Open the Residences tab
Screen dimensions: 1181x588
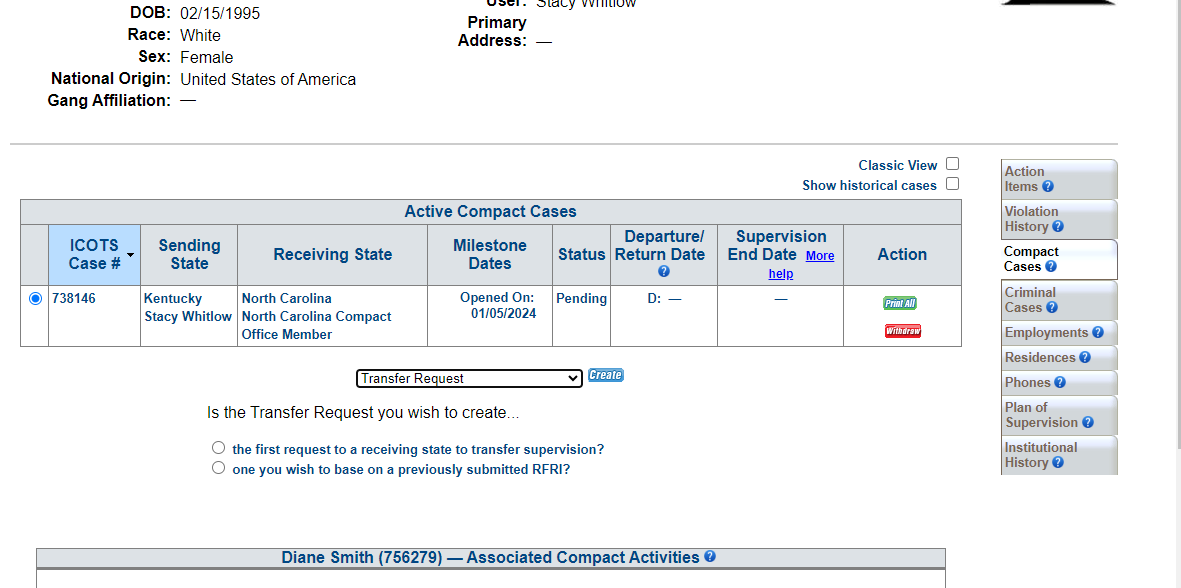coord(1058,358)
